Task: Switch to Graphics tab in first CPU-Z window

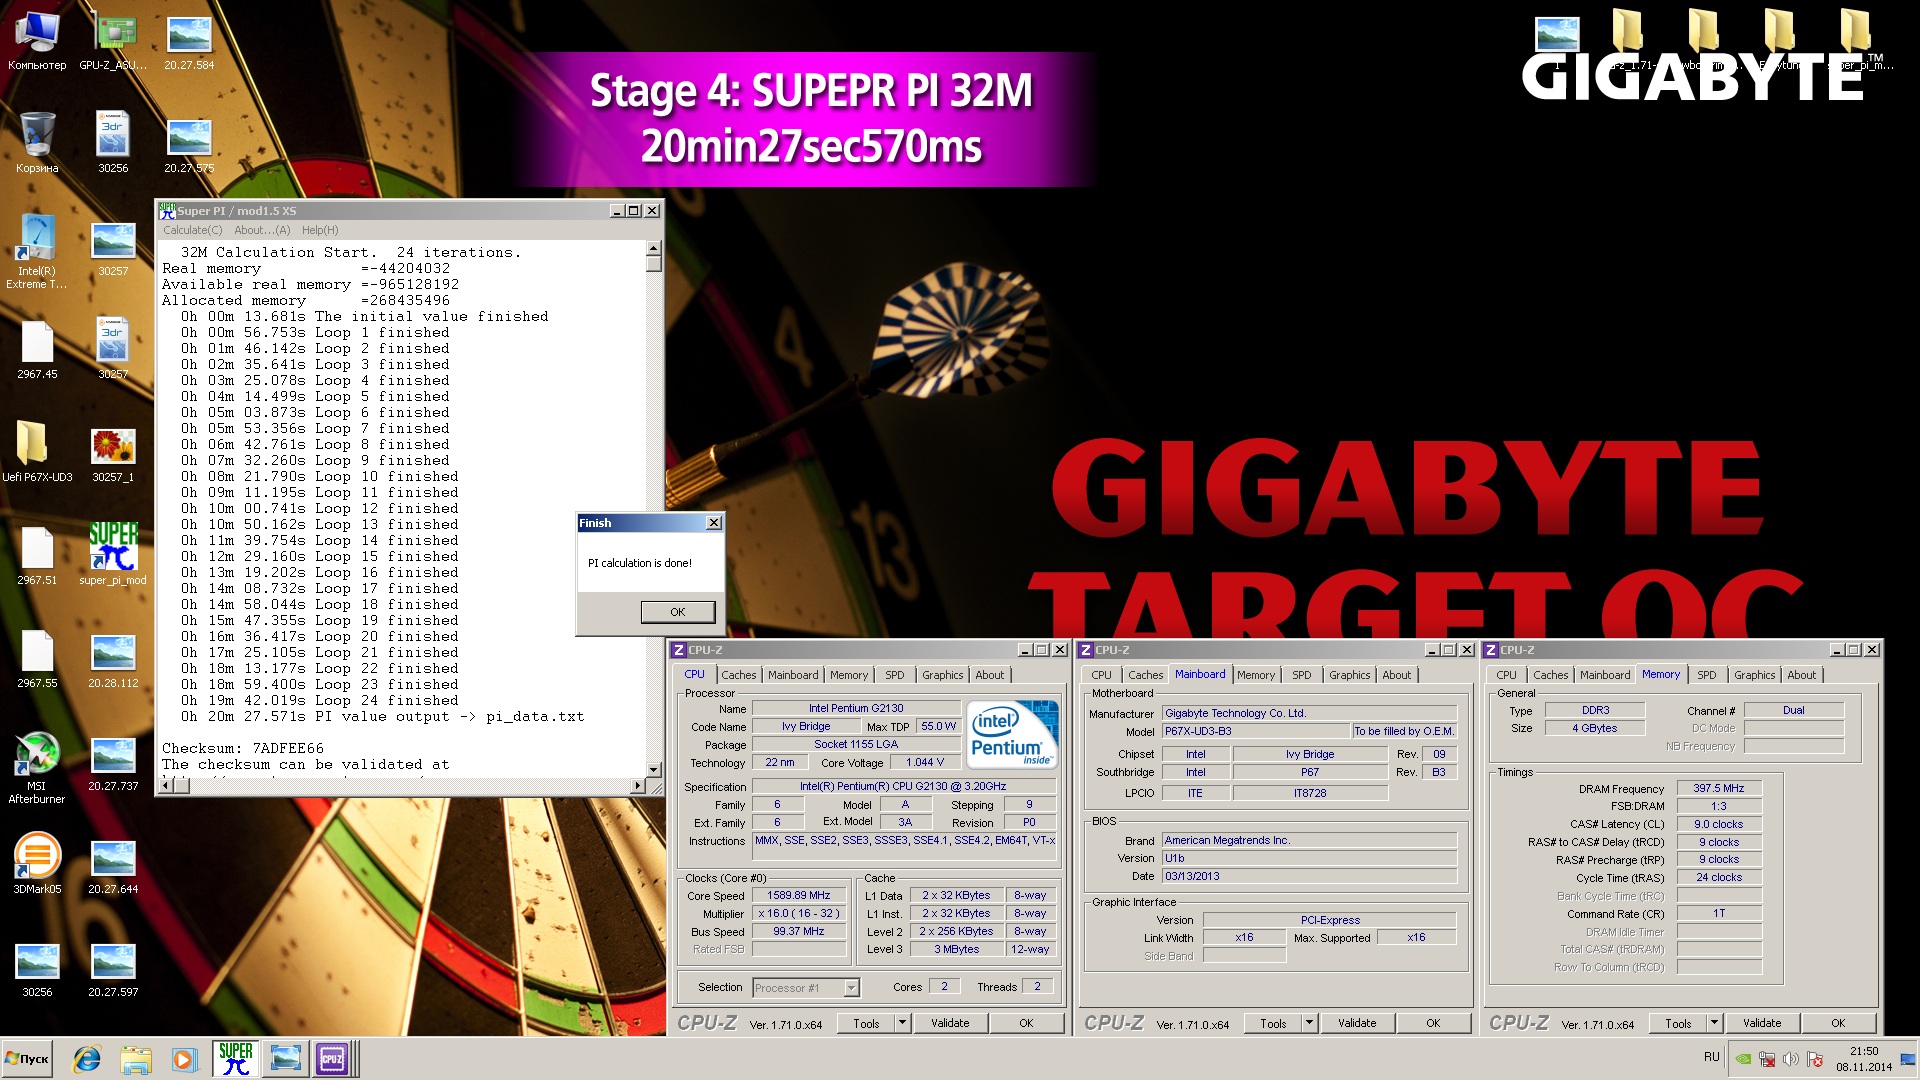Action: pyautogui.click(x=943, y=675)
